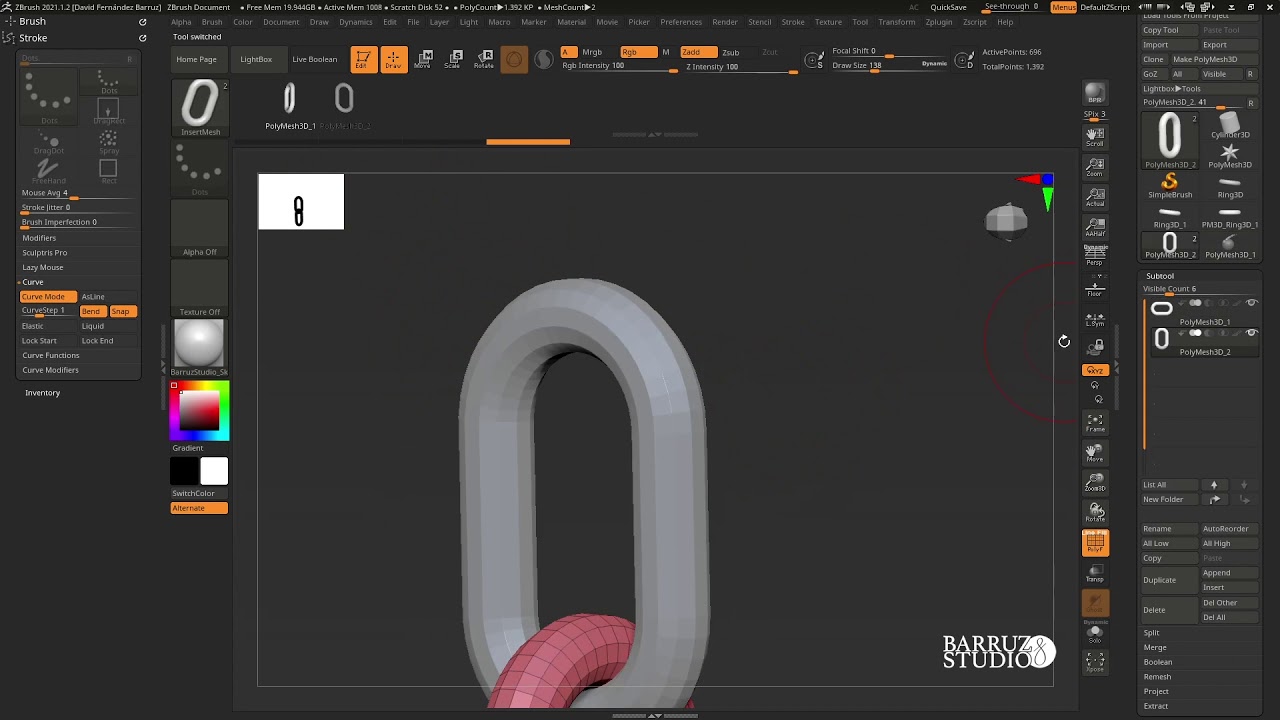Open the Render menu

(725, 22)
